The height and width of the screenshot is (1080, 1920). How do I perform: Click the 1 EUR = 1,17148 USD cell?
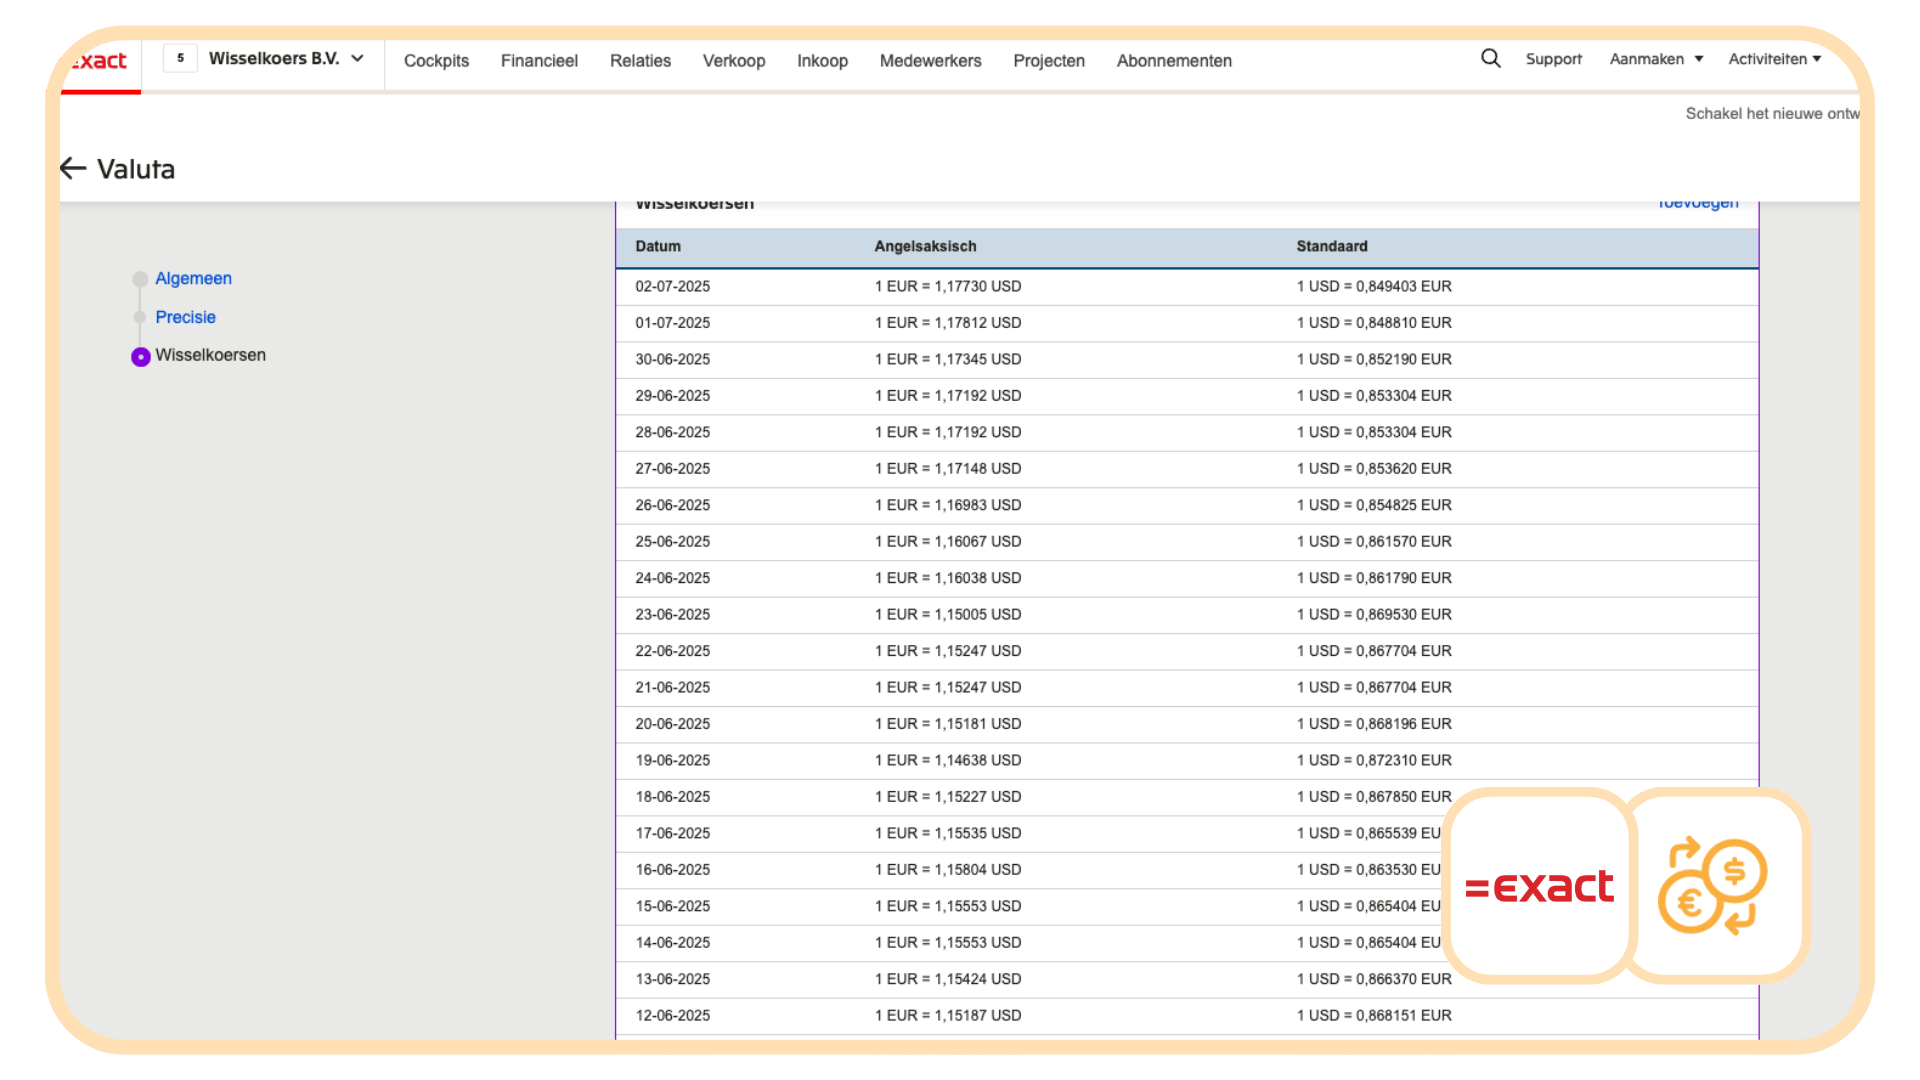pyautogui.click(x=948, y=469)
